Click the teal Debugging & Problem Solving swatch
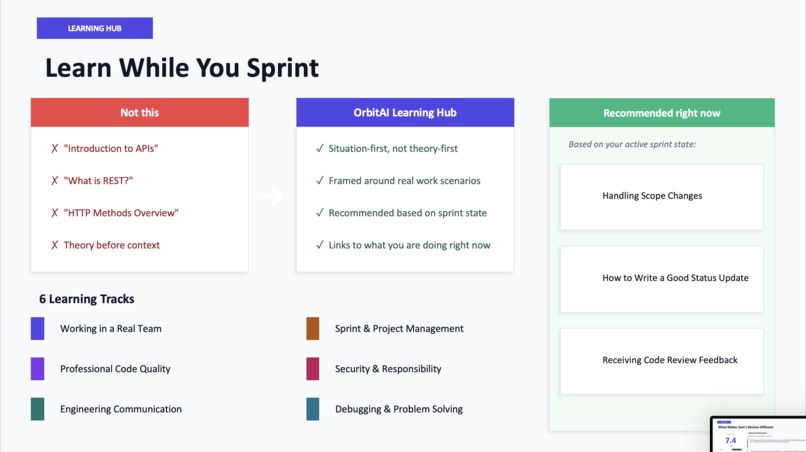 [313, 409]
